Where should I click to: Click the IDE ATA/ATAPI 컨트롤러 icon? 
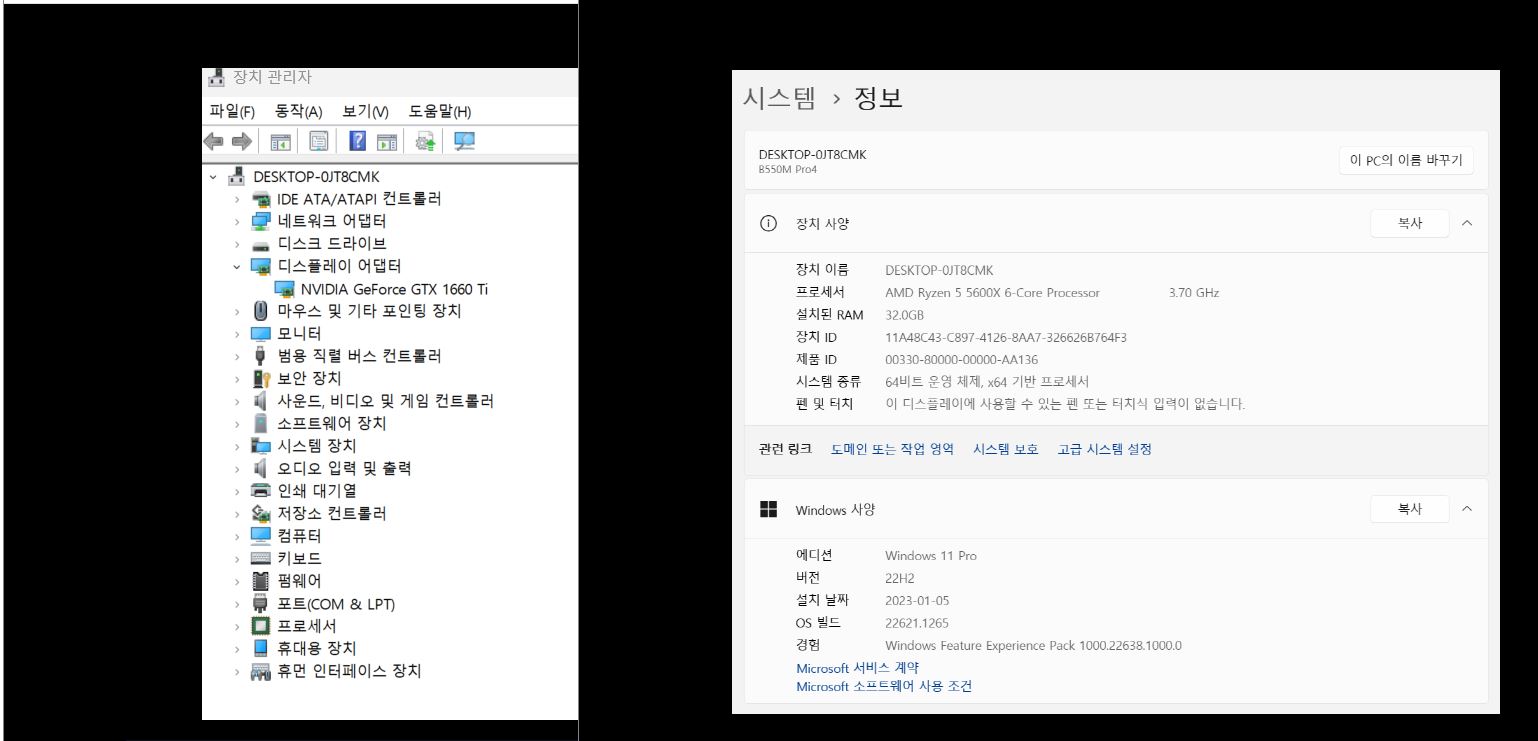(x=261, y=199)
